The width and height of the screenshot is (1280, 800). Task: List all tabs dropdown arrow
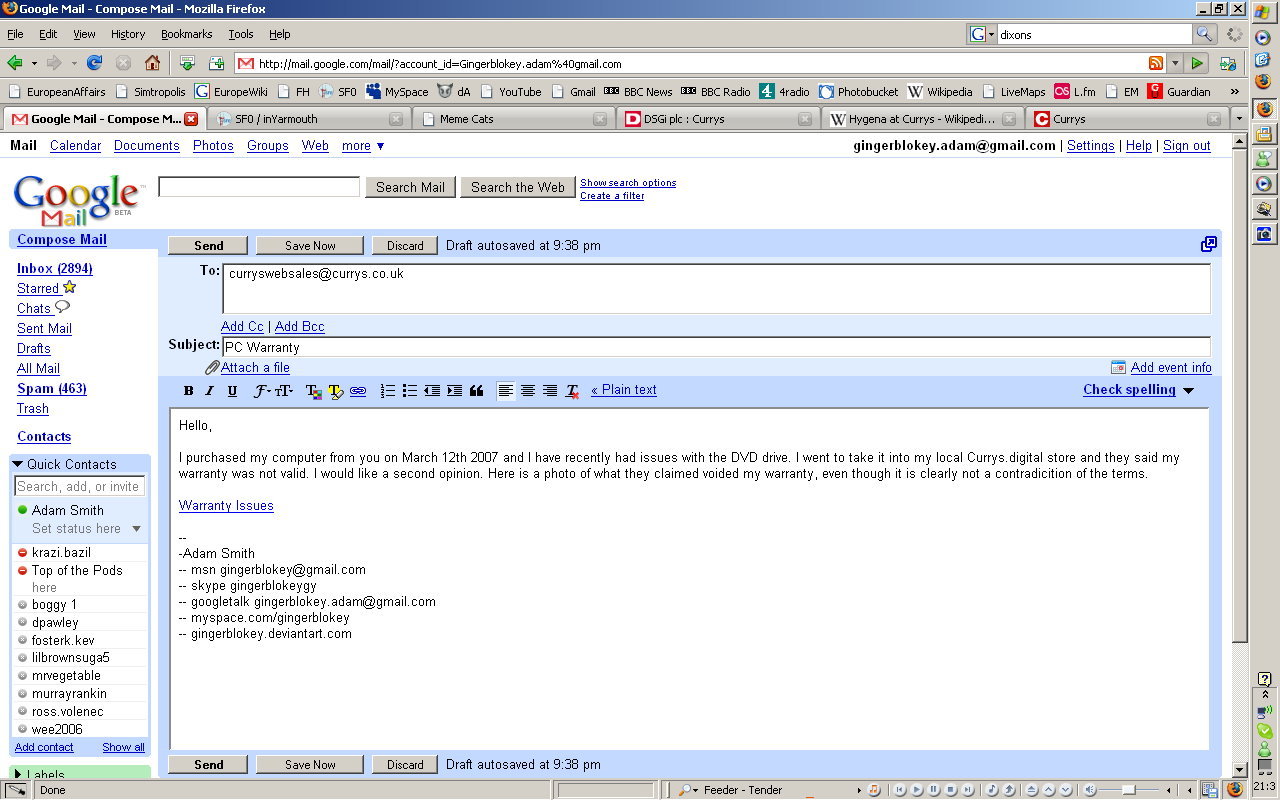pos(1239,119)
